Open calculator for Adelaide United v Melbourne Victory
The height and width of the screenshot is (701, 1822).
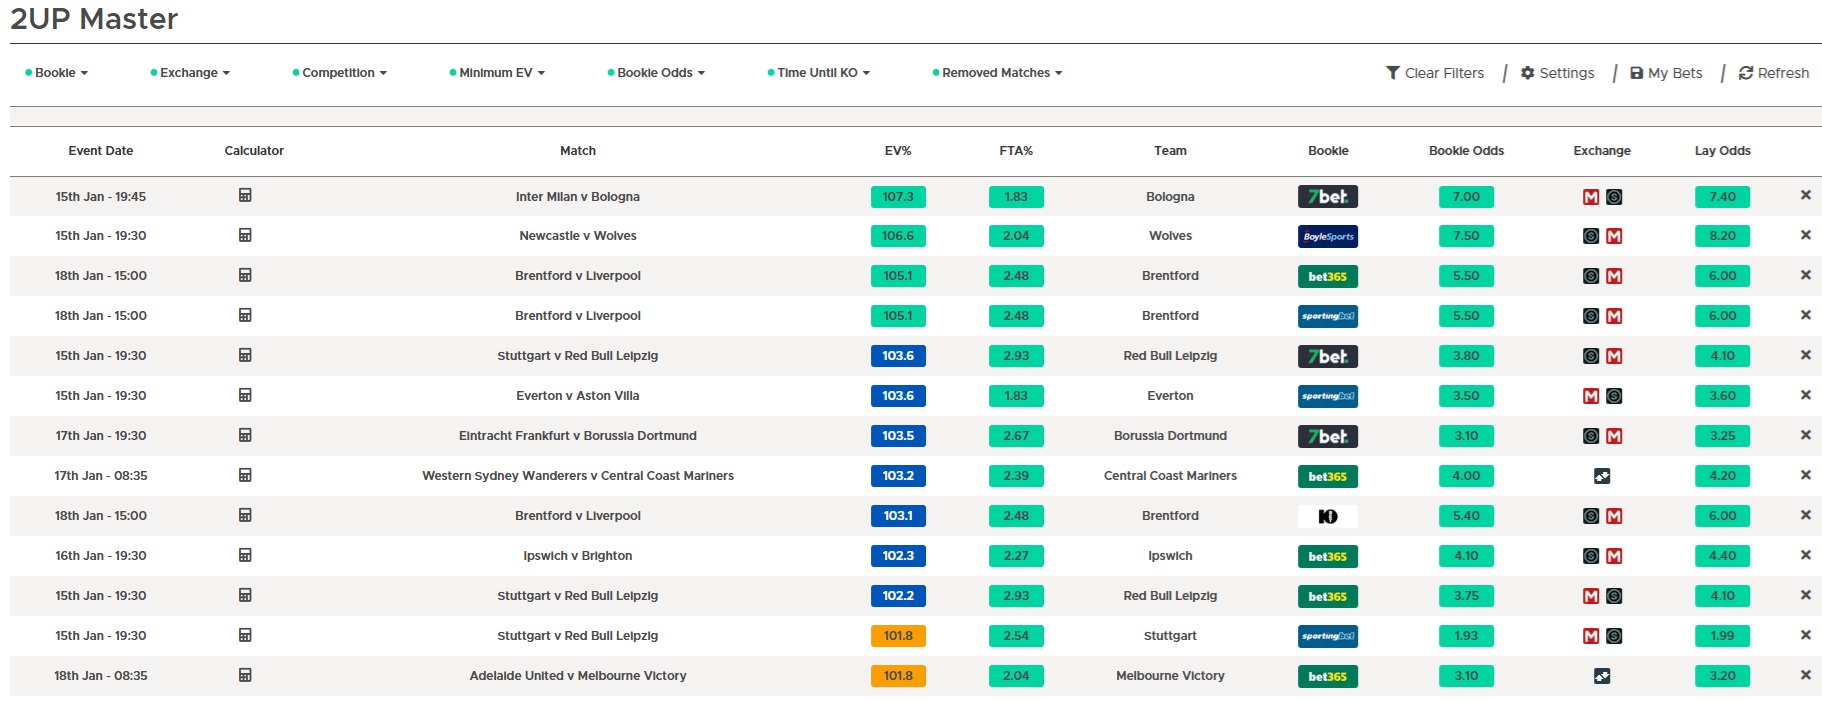click(245, 676)
